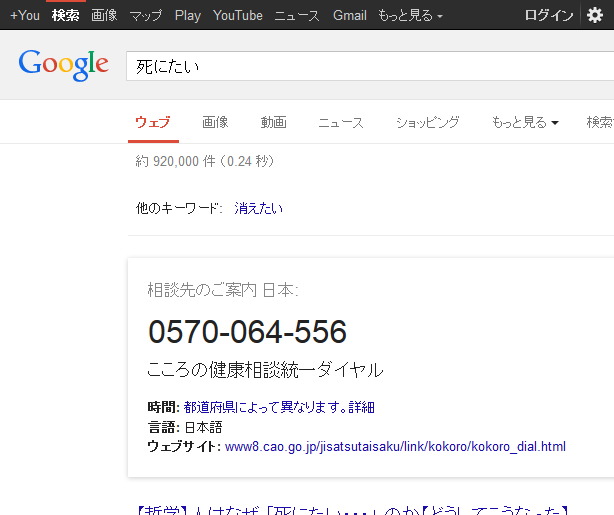
Task: Click the ログイン button
Action: point(549,16)
